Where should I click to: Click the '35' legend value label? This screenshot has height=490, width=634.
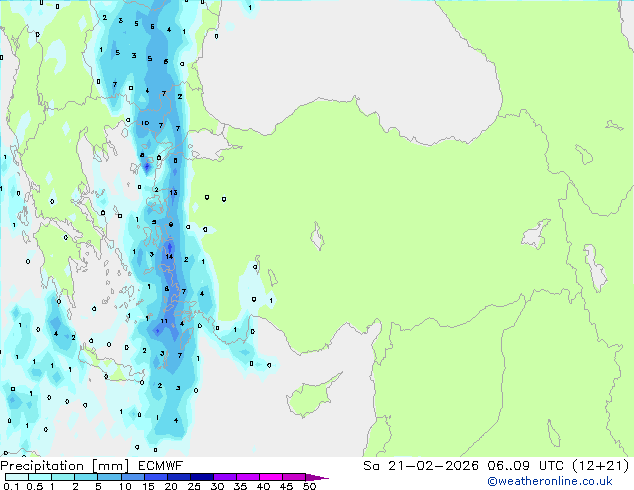point(240,486)
